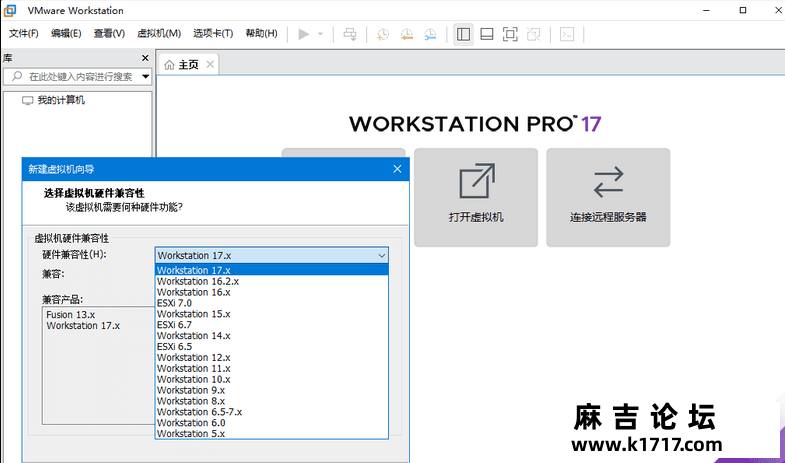This screenshot has width=785, height=463.
Task: Click Workstation 17.x in the 兼容产品 list
Action: (x=83, y=326)
